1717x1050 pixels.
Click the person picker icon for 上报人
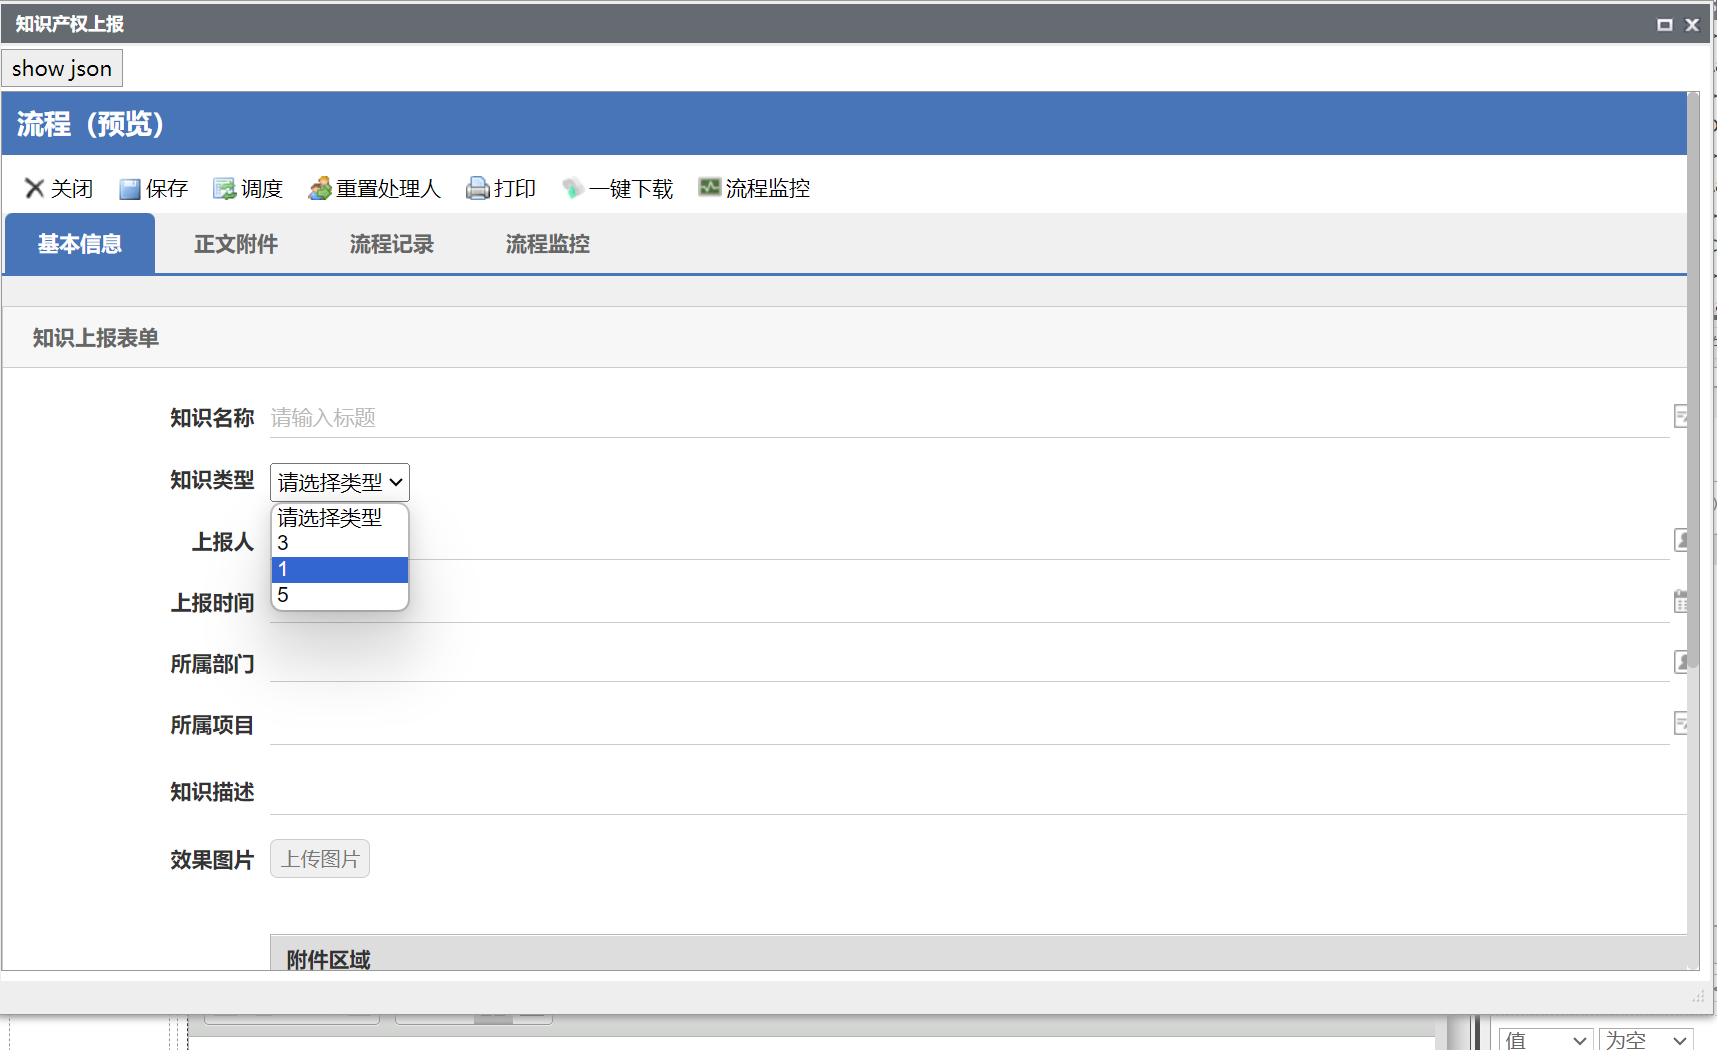1681,541
